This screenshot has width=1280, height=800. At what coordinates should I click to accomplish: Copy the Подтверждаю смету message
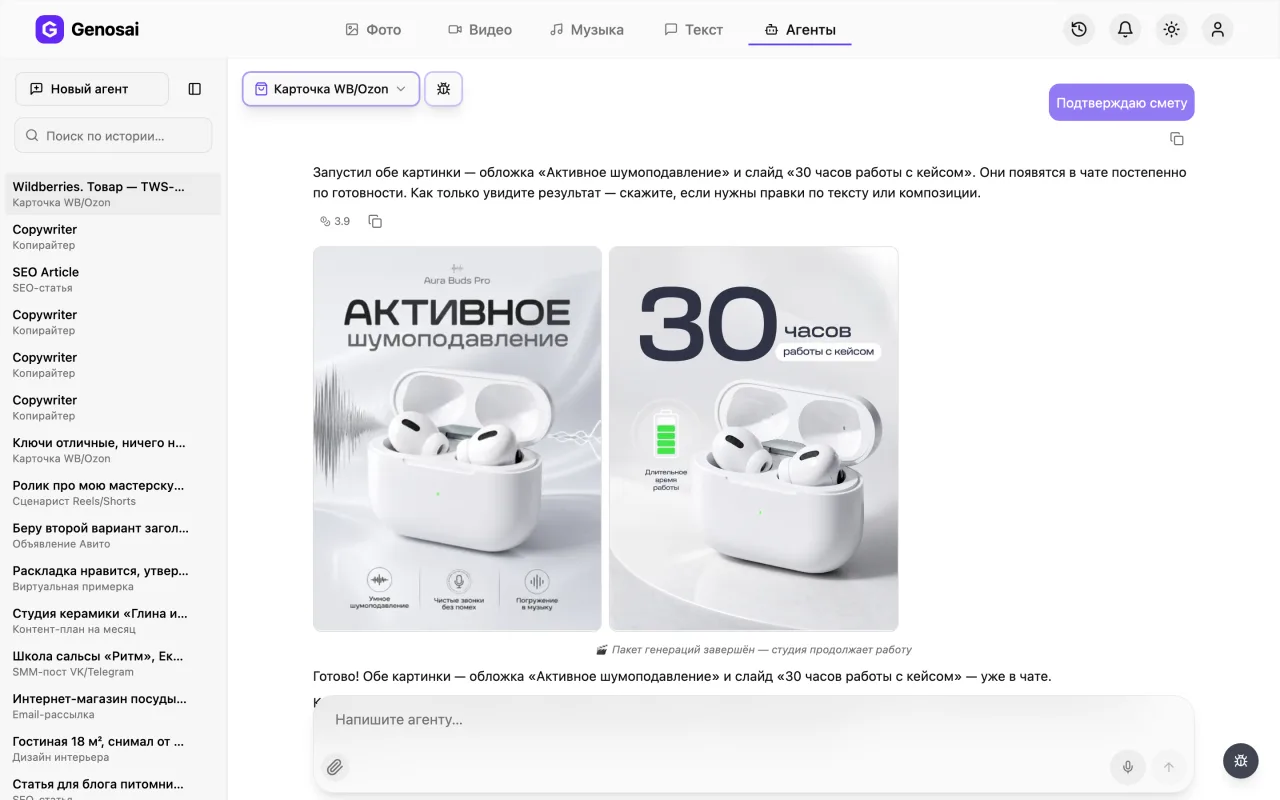click(x=1177, y=139)
